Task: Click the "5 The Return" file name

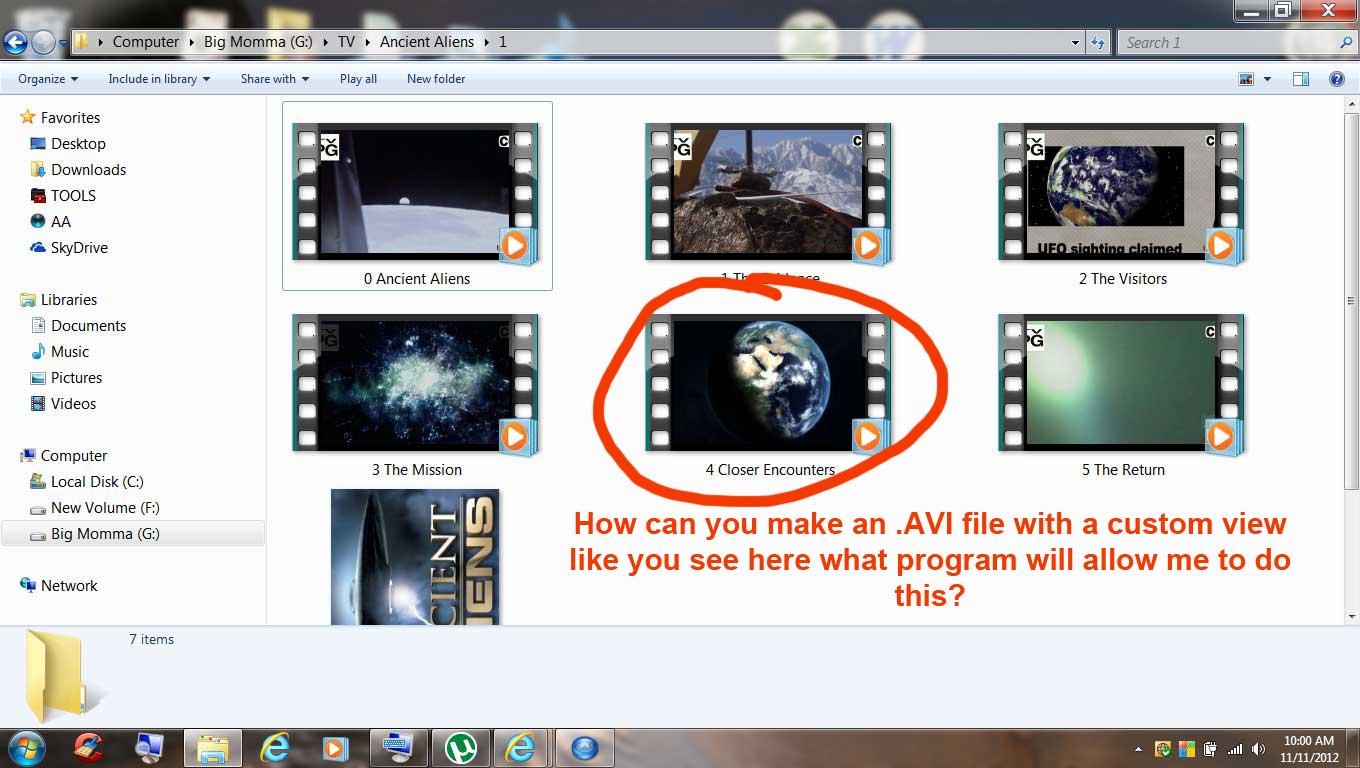Action: click(x=1123, y=470)
